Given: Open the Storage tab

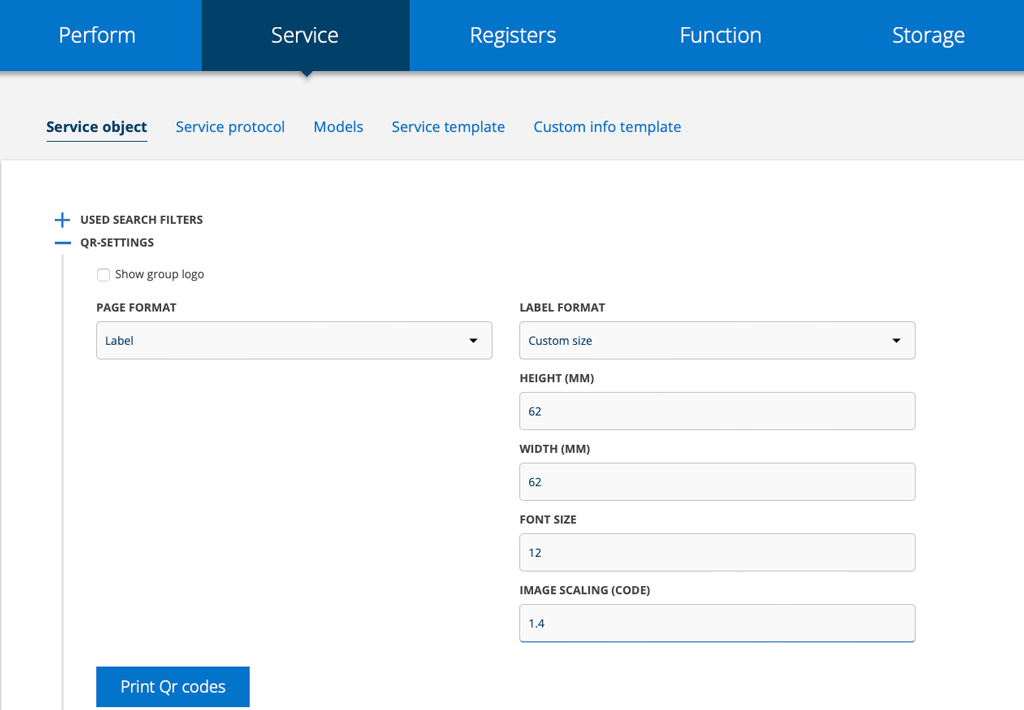Looking at the screenshot, I should [928, 35].
